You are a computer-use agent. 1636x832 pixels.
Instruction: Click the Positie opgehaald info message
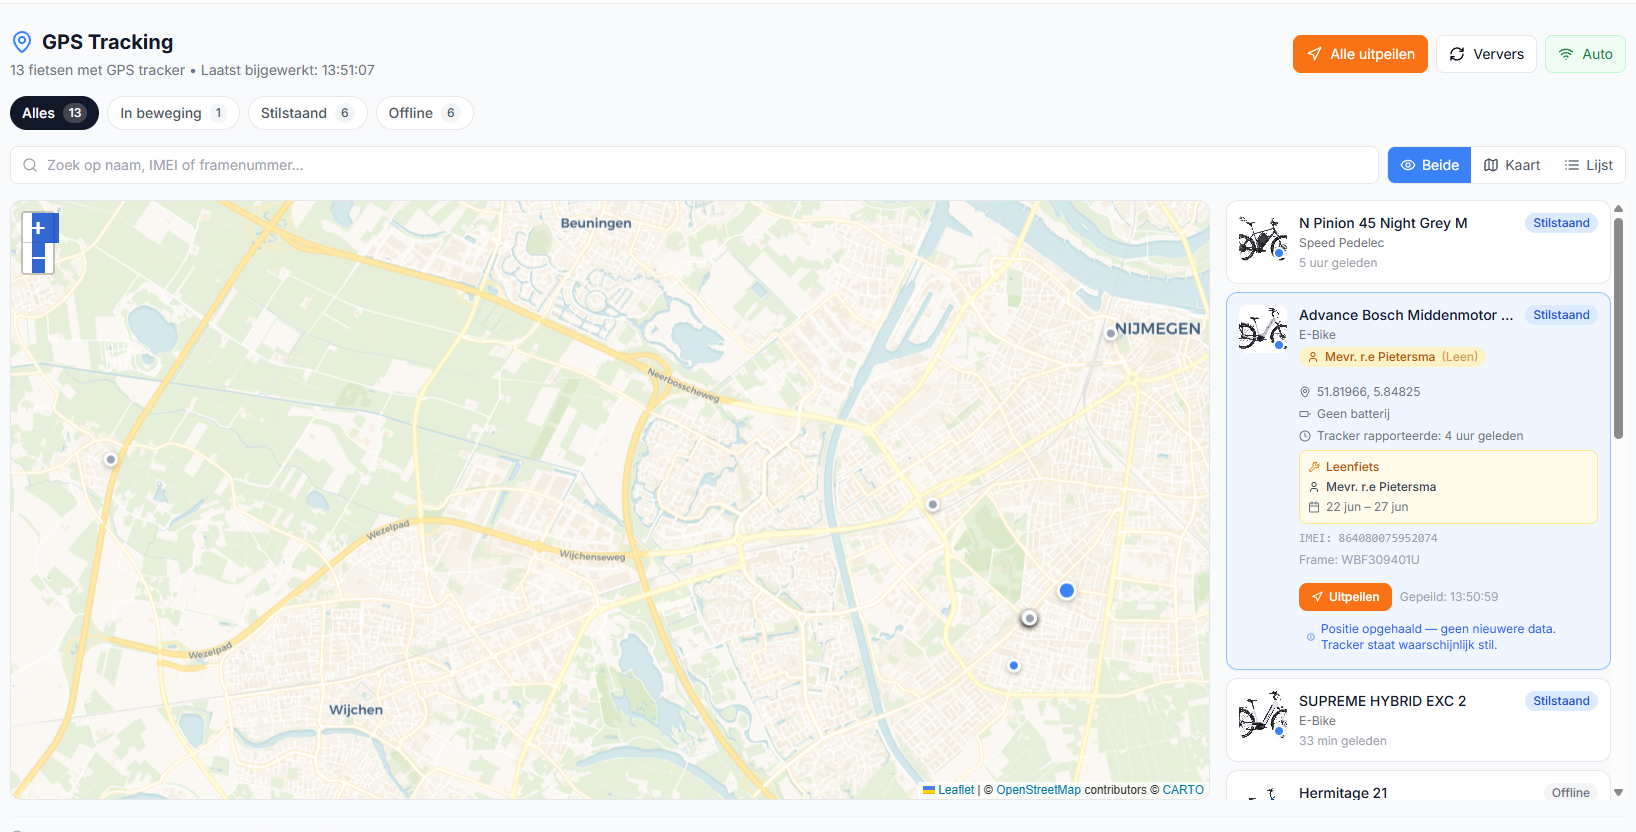click(1438, 637)
